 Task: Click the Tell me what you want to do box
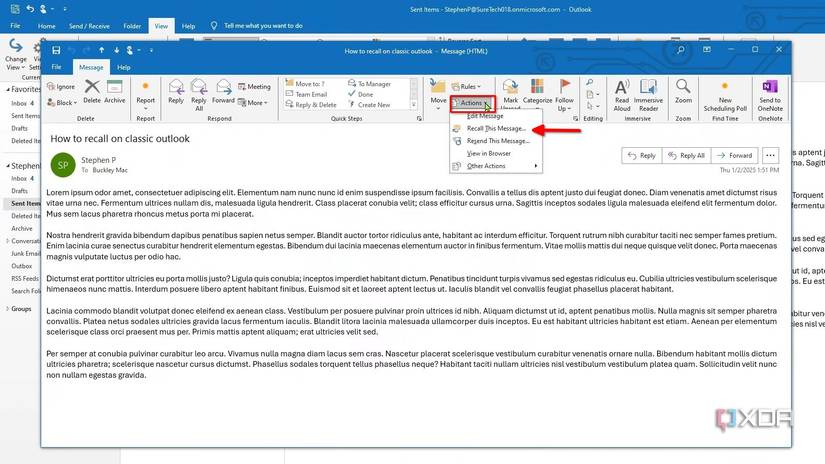point(263,25)
